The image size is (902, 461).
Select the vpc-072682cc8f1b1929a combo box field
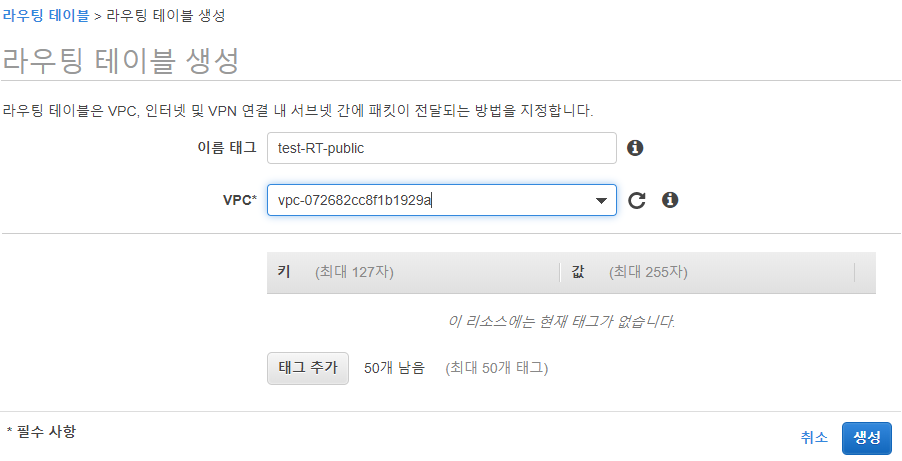click(x=442, y=200)
